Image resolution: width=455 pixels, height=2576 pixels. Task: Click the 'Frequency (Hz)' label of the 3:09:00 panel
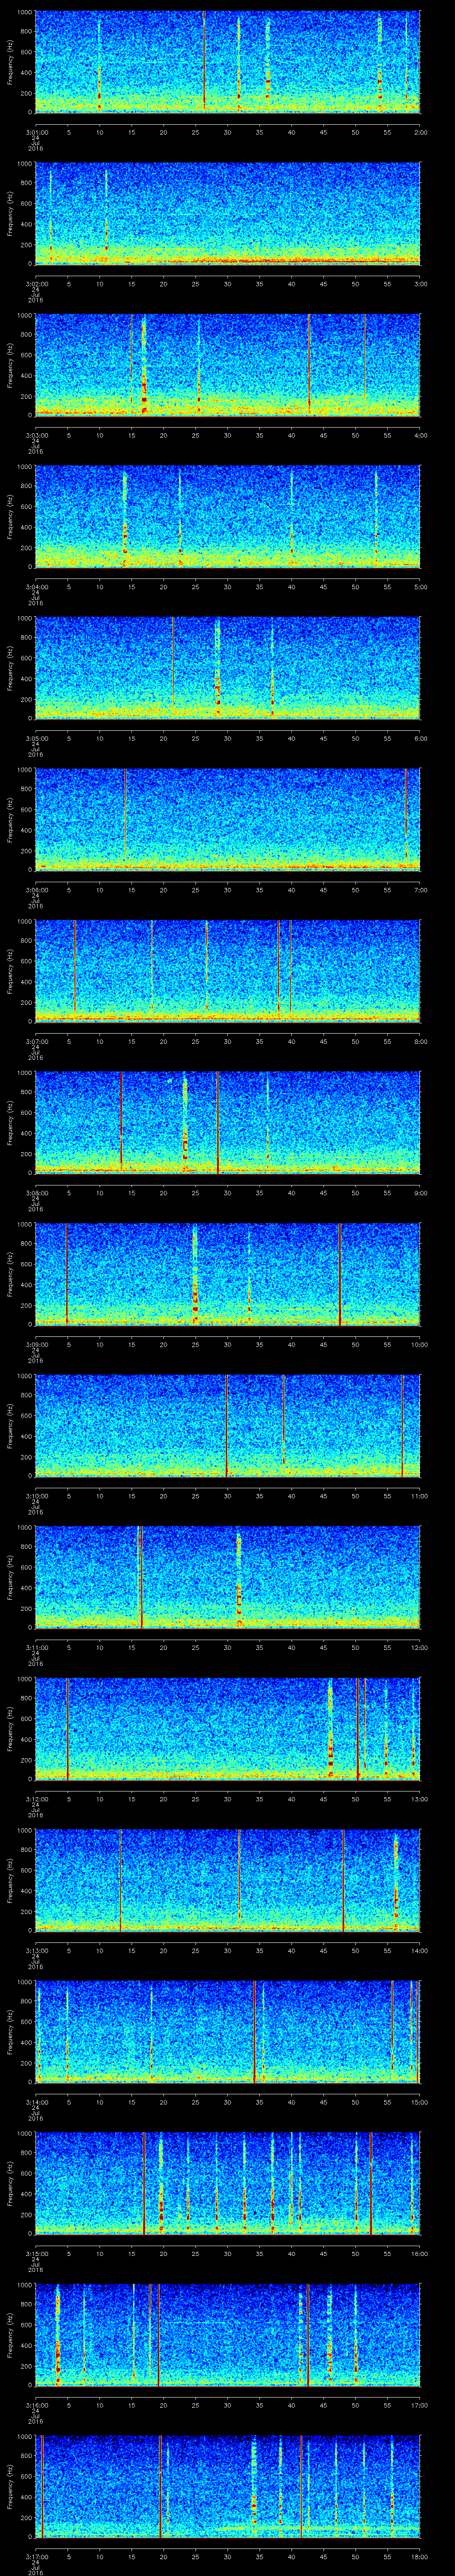pyautogui.click(x=10, y=1274)
